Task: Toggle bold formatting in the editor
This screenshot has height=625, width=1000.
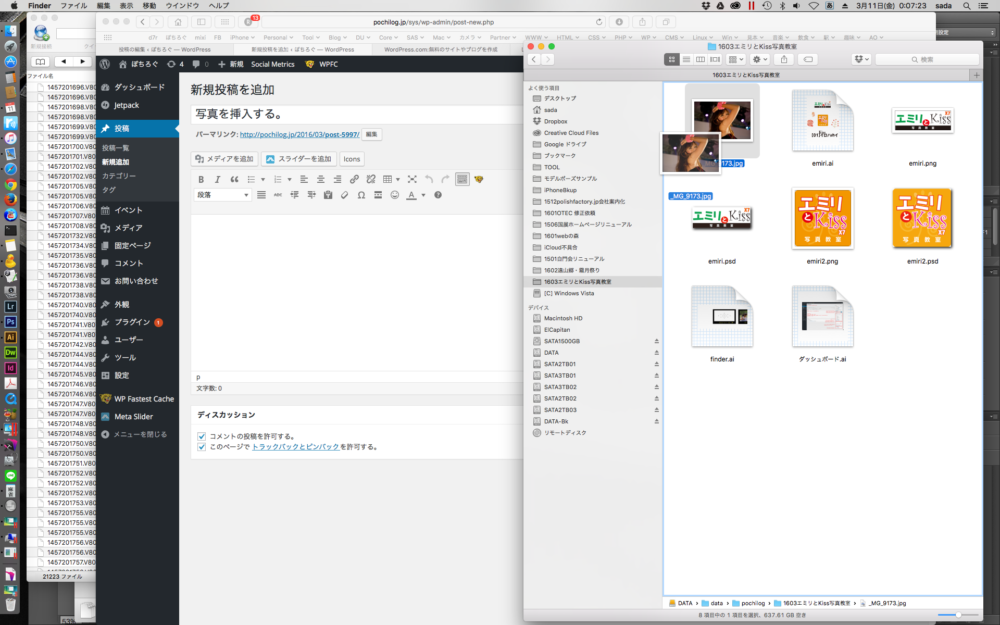Action: [x=200, y=179]
